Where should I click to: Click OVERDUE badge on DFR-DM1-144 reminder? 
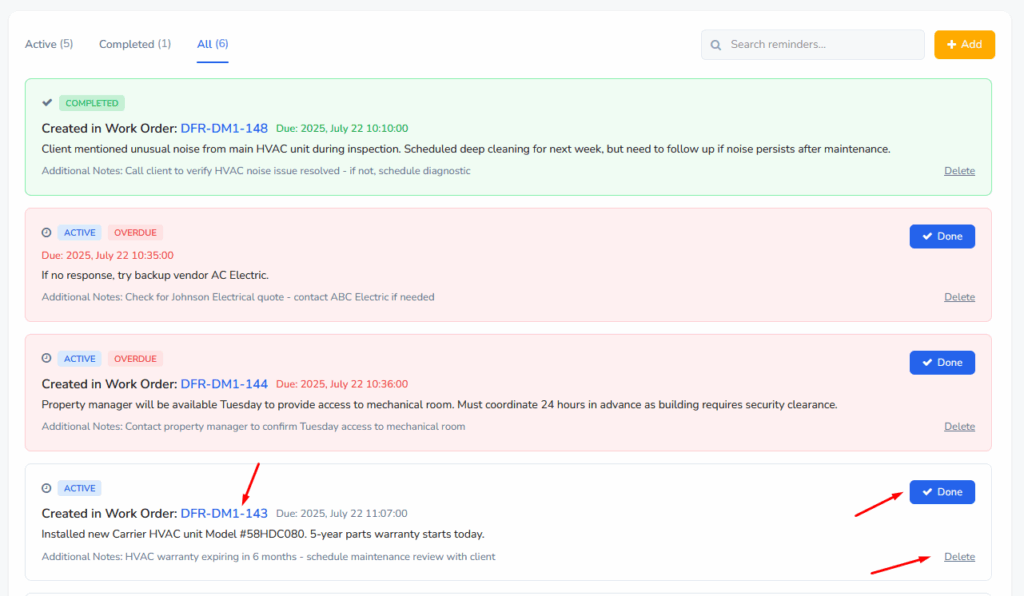pyautogui.click(x=135, y=358)
